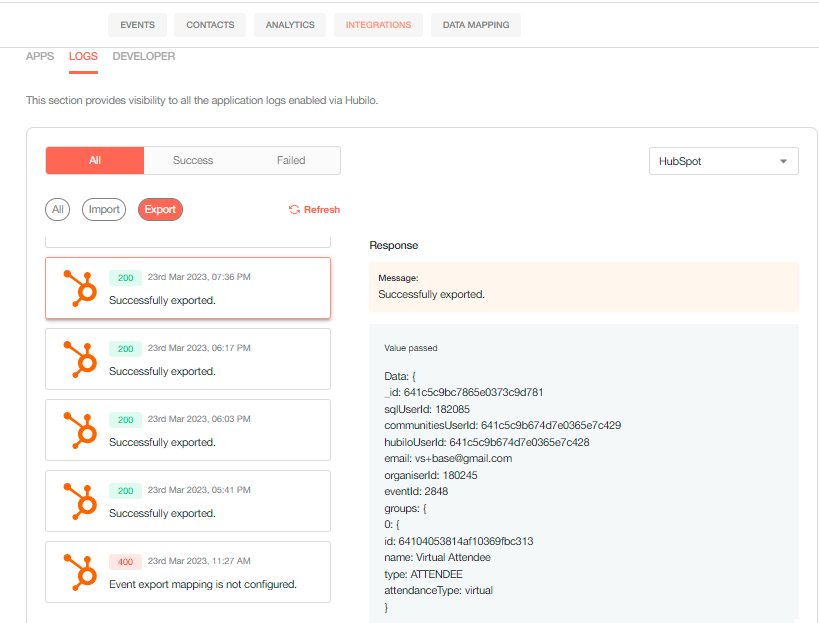The height and width of the screenshot is (623, 819).
Task: Switch to the APPS sub-tab
Action: tap(40, 56)
